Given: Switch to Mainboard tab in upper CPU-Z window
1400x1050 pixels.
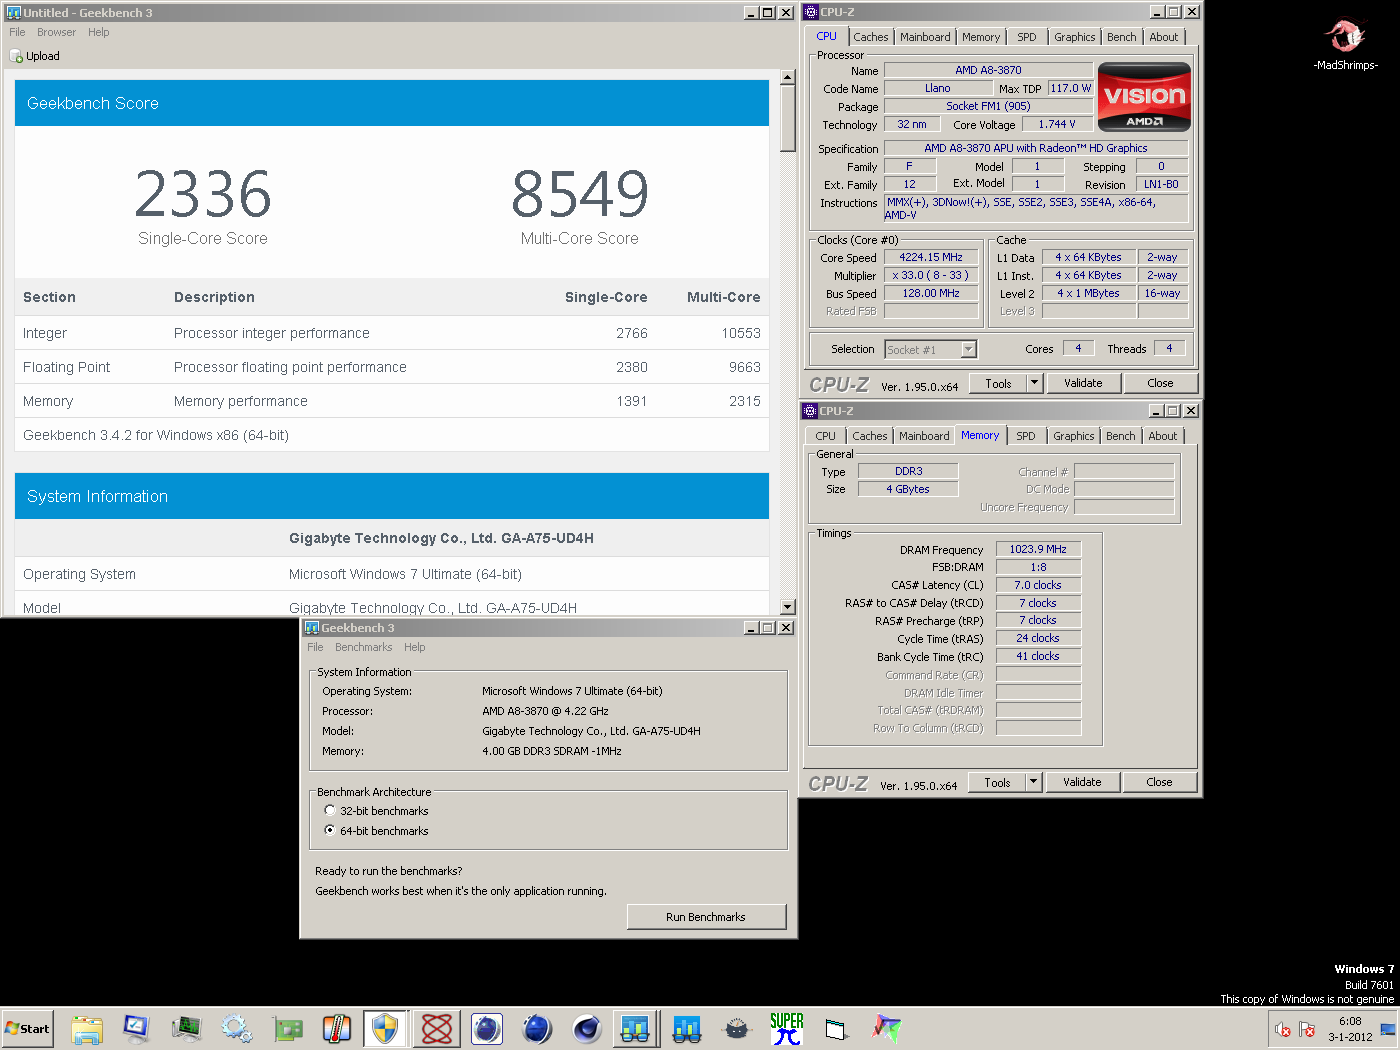Looking at the screenshot, I should tap(925, 37).
